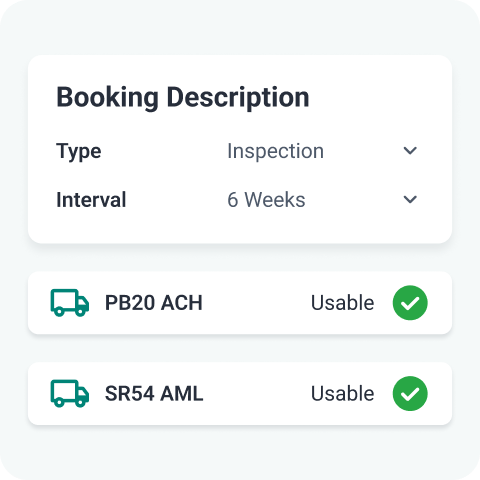
Task: Click blank background below SR54 AML card
Action: click(240, 452)
